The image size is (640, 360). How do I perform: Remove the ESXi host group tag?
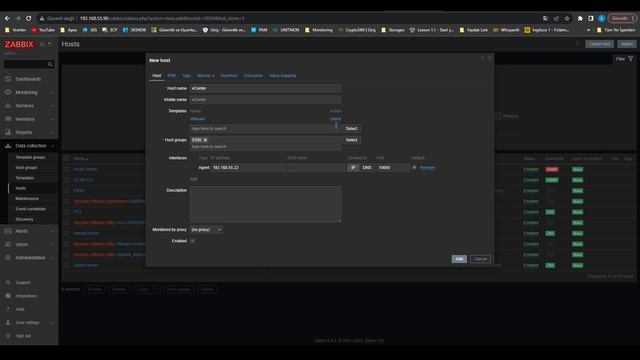tap(205, 140)
